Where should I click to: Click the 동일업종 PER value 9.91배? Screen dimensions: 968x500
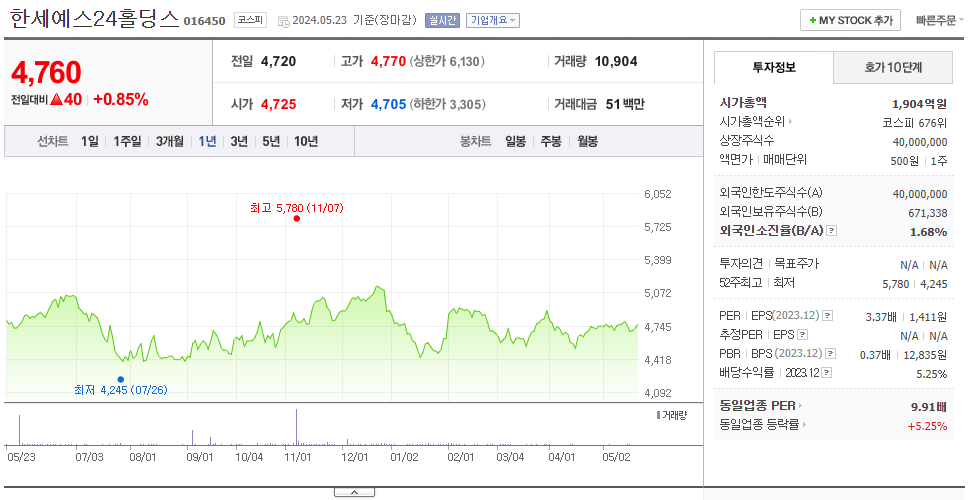point(928,407)
